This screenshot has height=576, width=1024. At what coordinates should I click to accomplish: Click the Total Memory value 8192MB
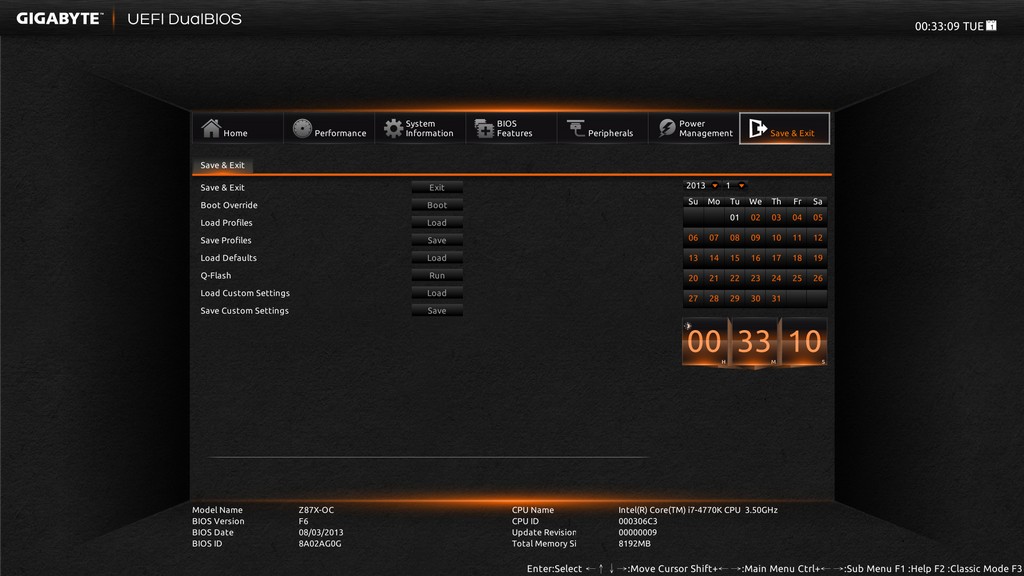click(634, 543)
